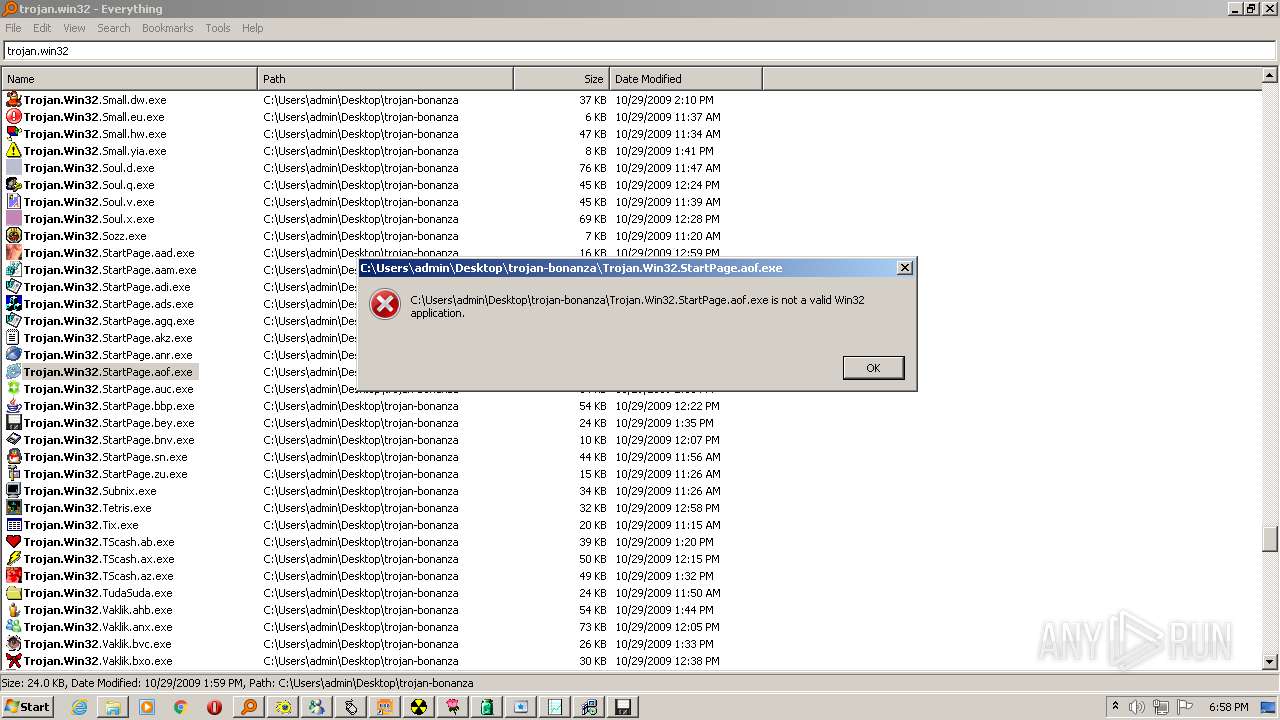The width and height of the screenshot is (1280, 720).
Task: Sort results by Date Modified column header
Action: pyautogui.click(x=685, y=79)
